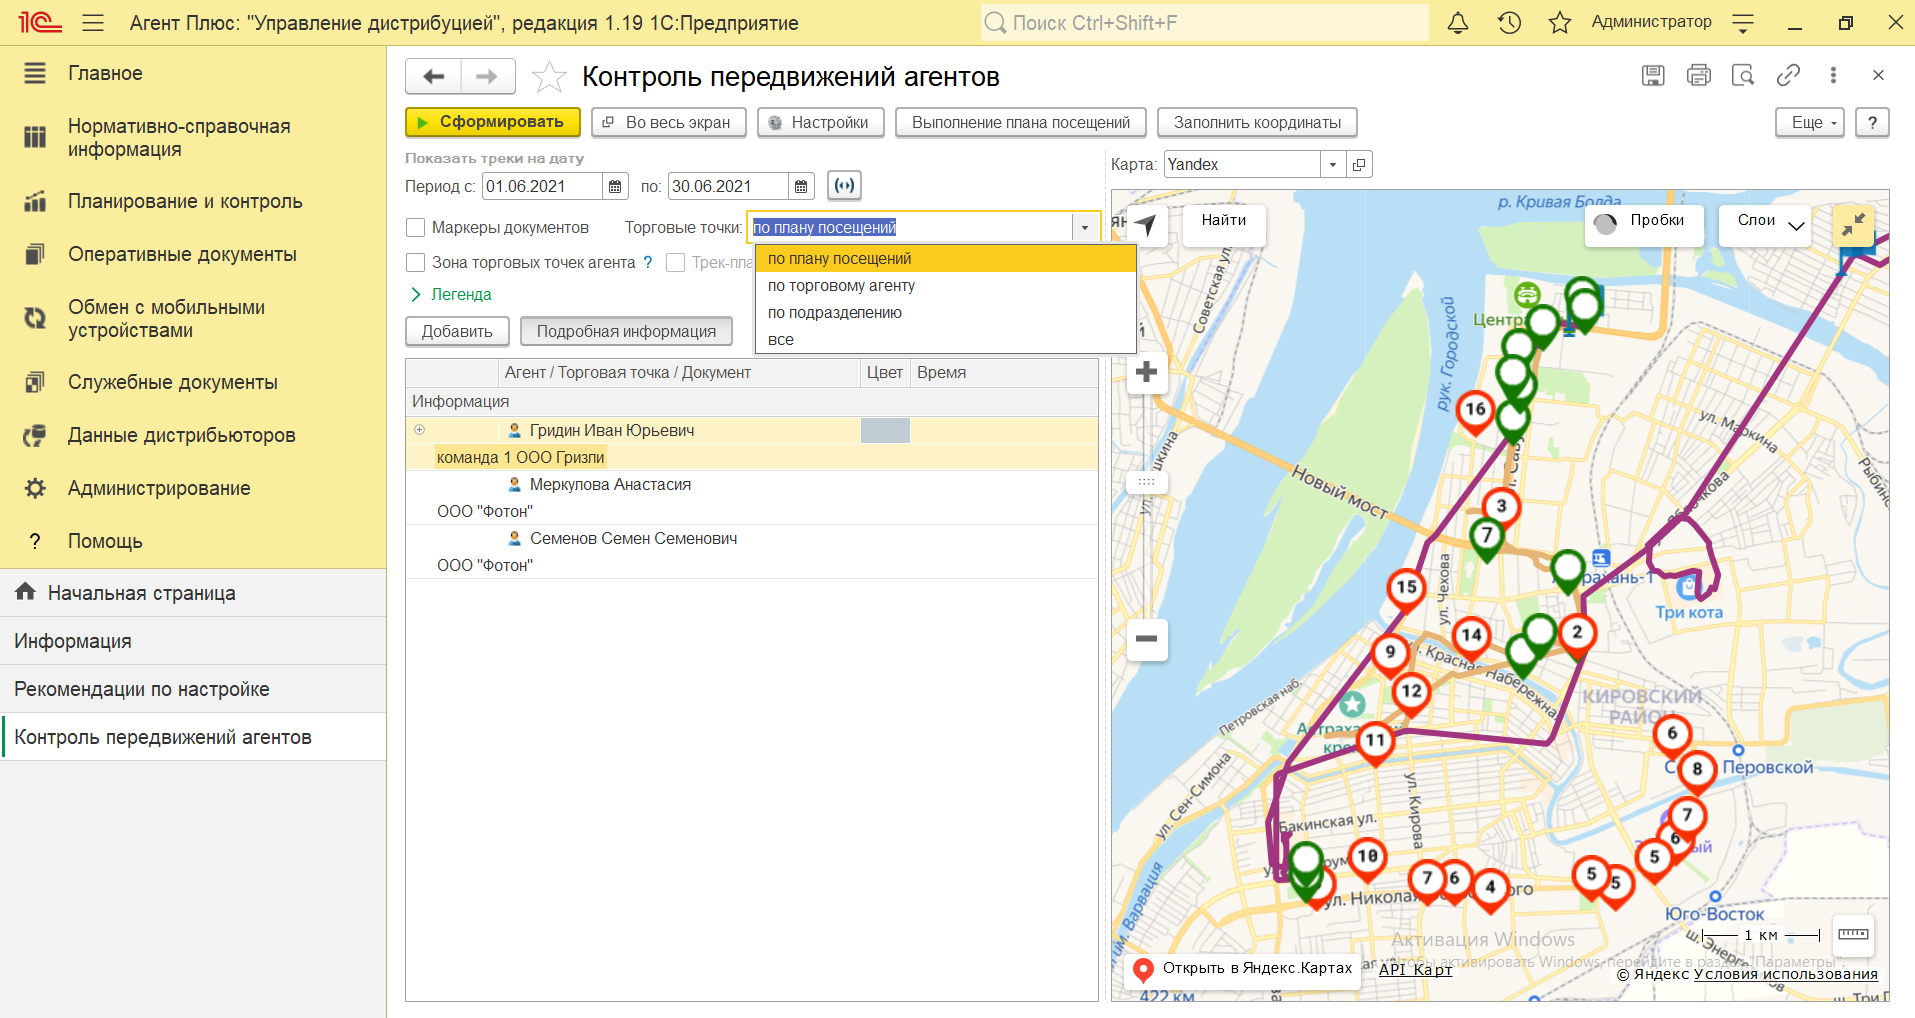Screen dimensions: 1915x1018
Task: Go forward with the right arrow
Action: 487,76
